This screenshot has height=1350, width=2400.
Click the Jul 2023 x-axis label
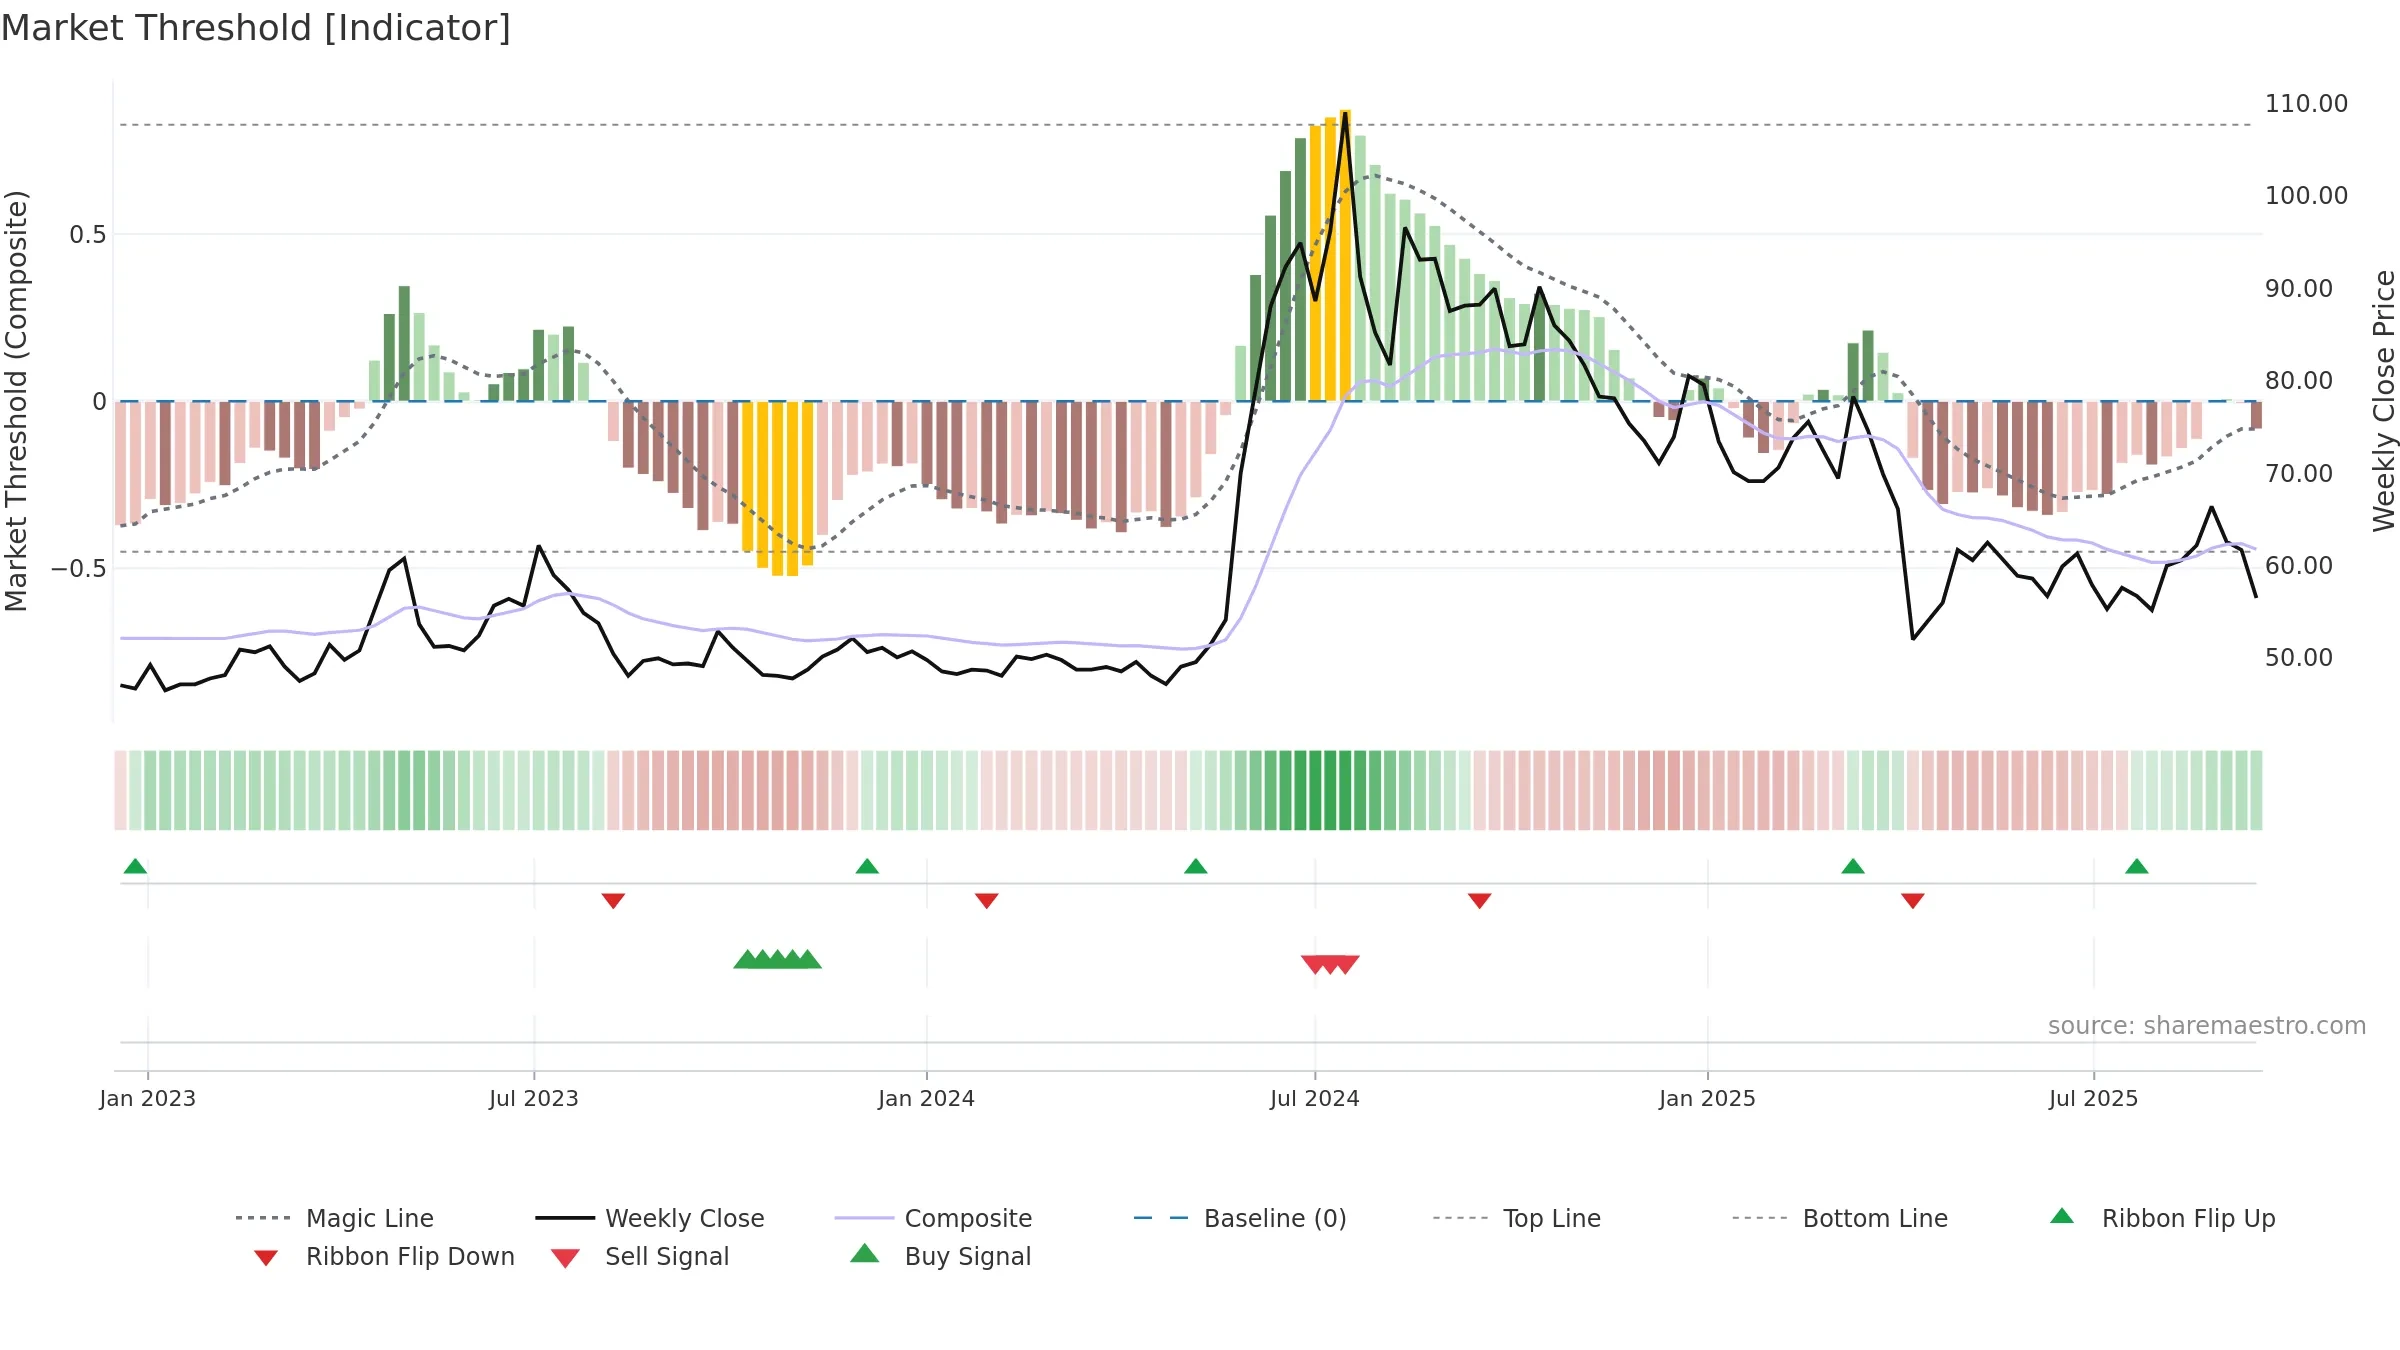coord(534,1098)
